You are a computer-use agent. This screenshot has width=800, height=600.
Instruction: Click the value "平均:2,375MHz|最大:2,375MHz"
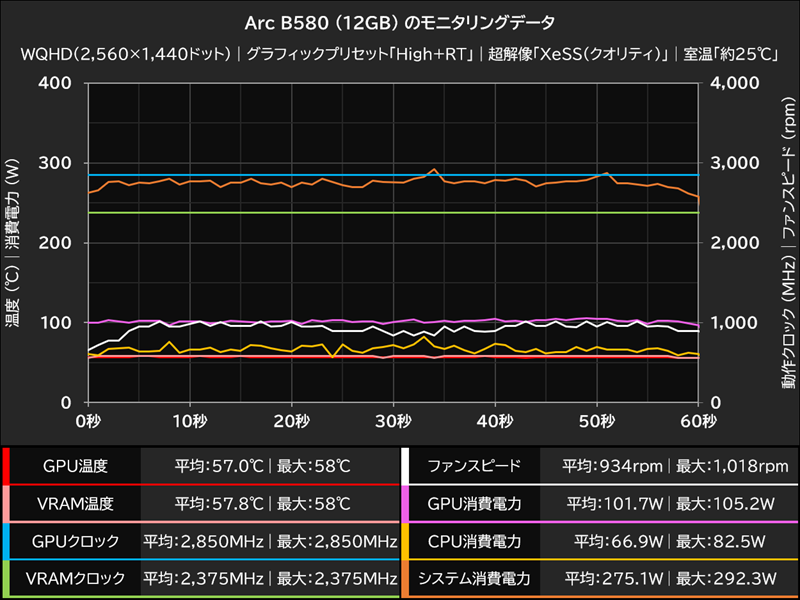click(x=270, y=578)
